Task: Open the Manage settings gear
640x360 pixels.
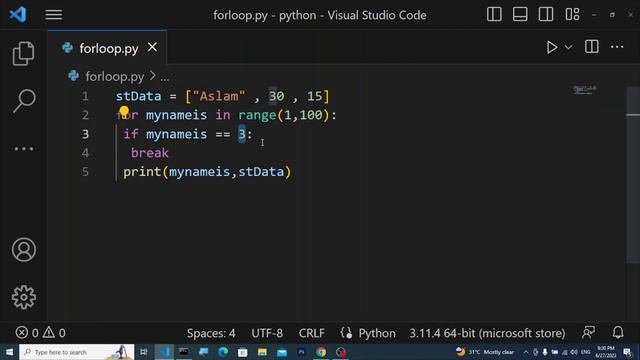Action: click(x=24, y=297)
